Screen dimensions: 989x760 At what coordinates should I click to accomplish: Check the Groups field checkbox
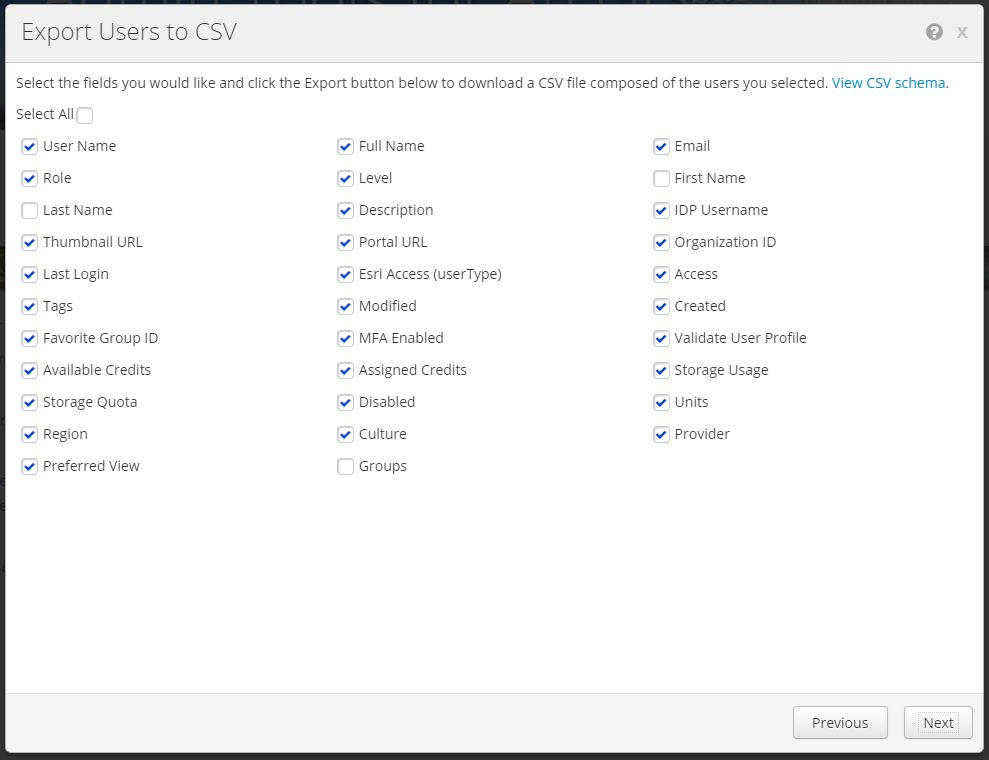tap(345, 467)
